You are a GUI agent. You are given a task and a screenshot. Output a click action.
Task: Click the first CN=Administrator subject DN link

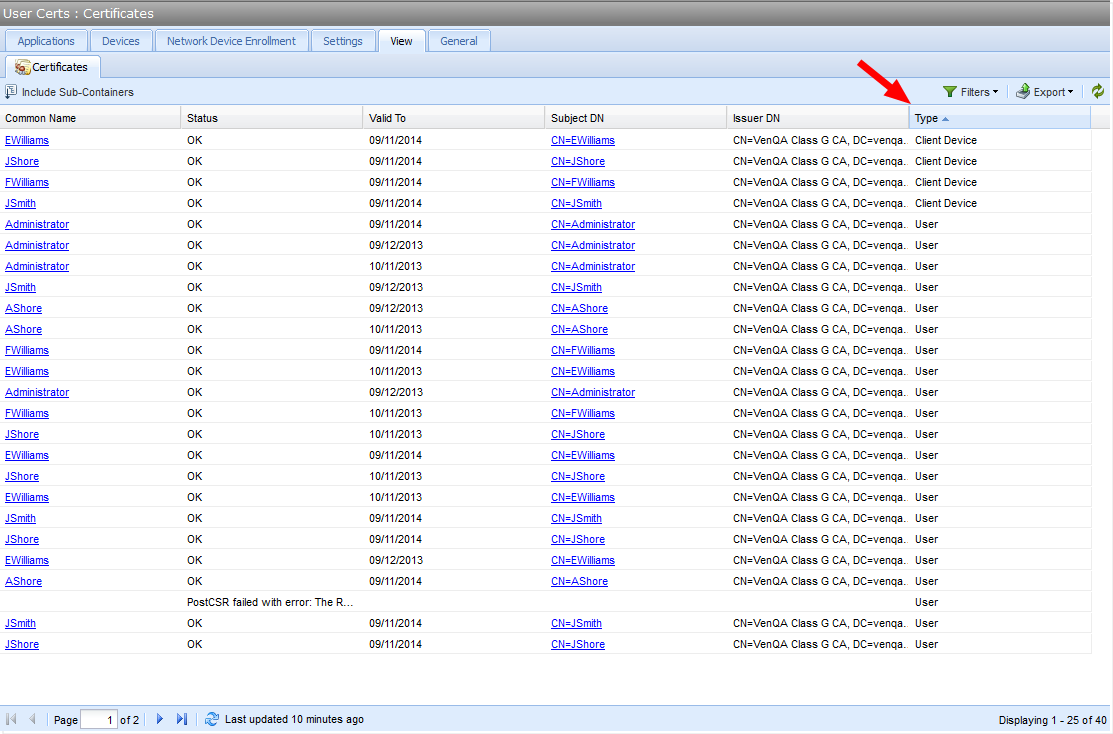[x=592, y=224]
